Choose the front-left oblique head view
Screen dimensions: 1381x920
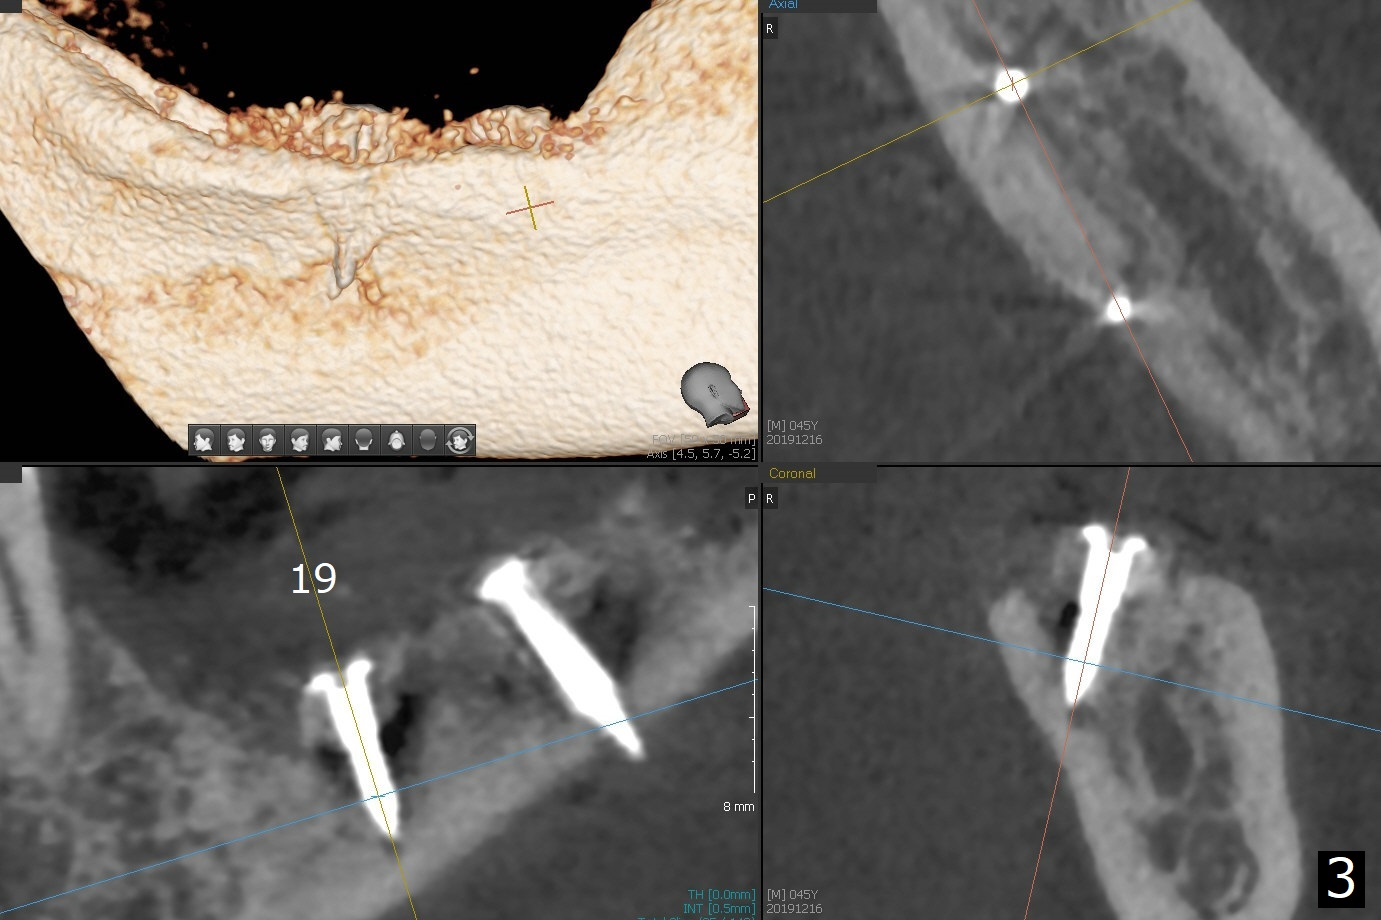pos(236,440)
